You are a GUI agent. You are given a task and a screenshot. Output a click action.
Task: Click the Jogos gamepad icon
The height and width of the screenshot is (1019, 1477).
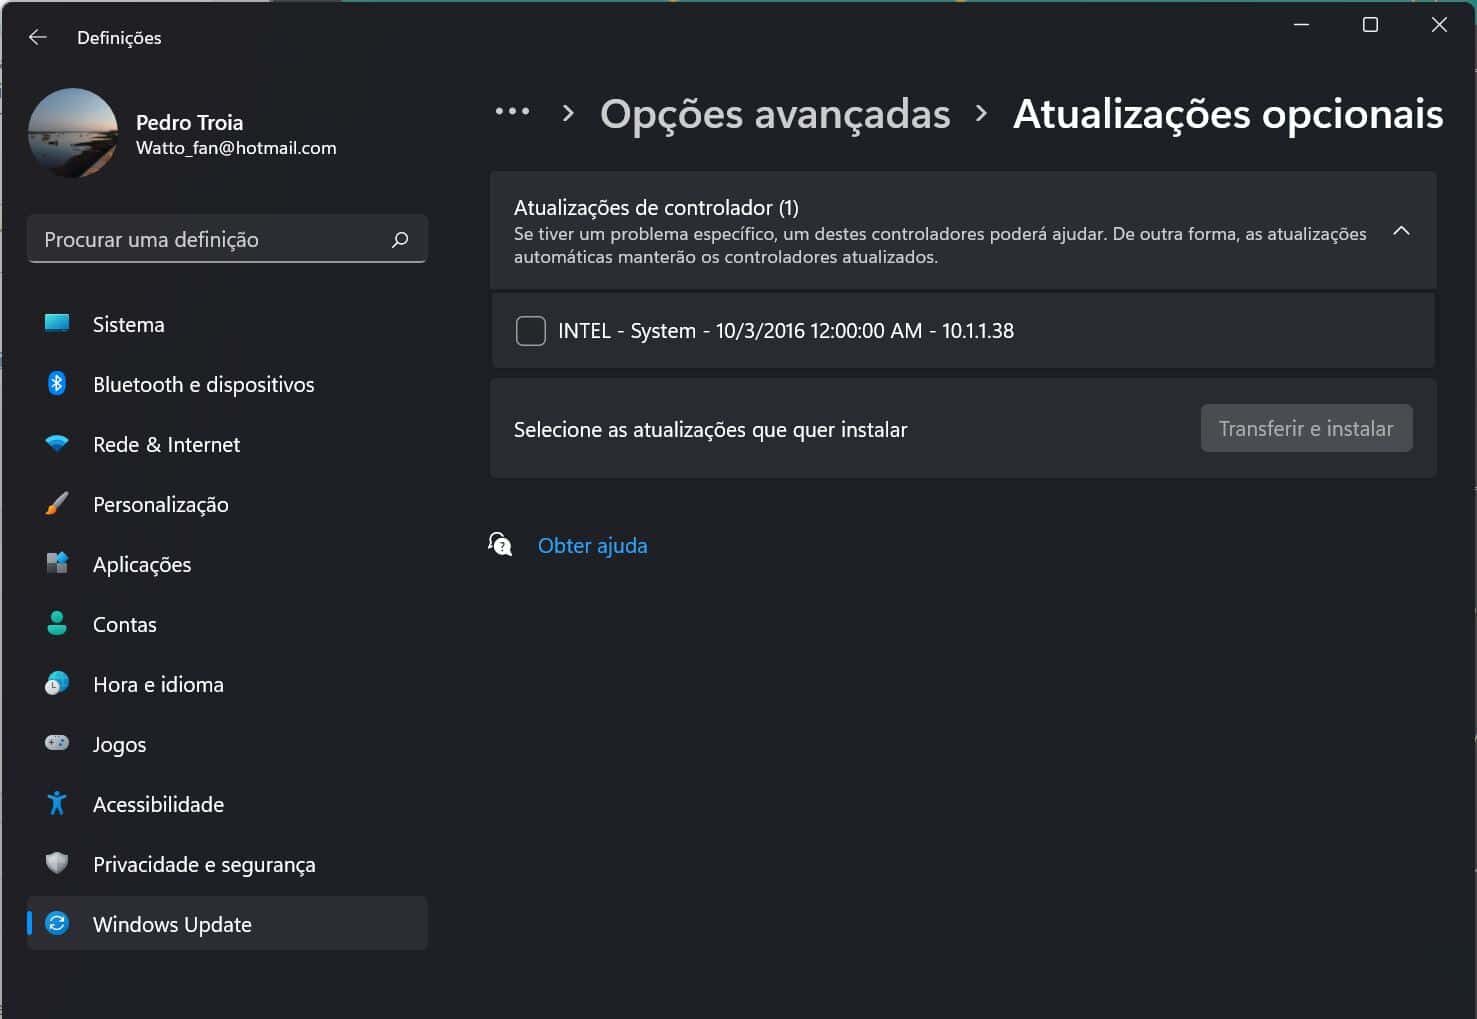(x=57, y=743)
